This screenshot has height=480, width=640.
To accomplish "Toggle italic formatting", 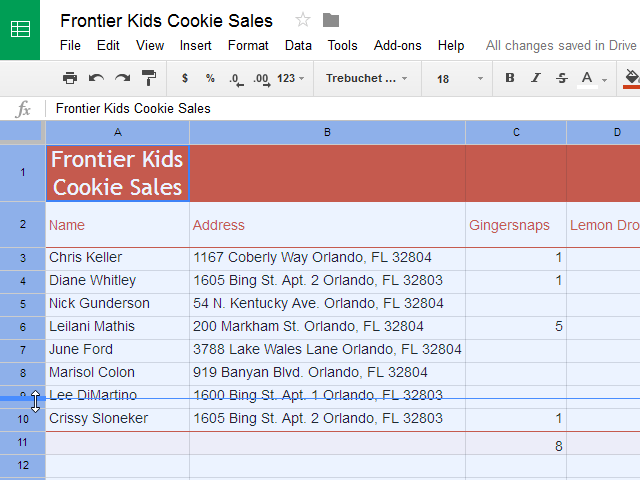I will pos(536,78).
